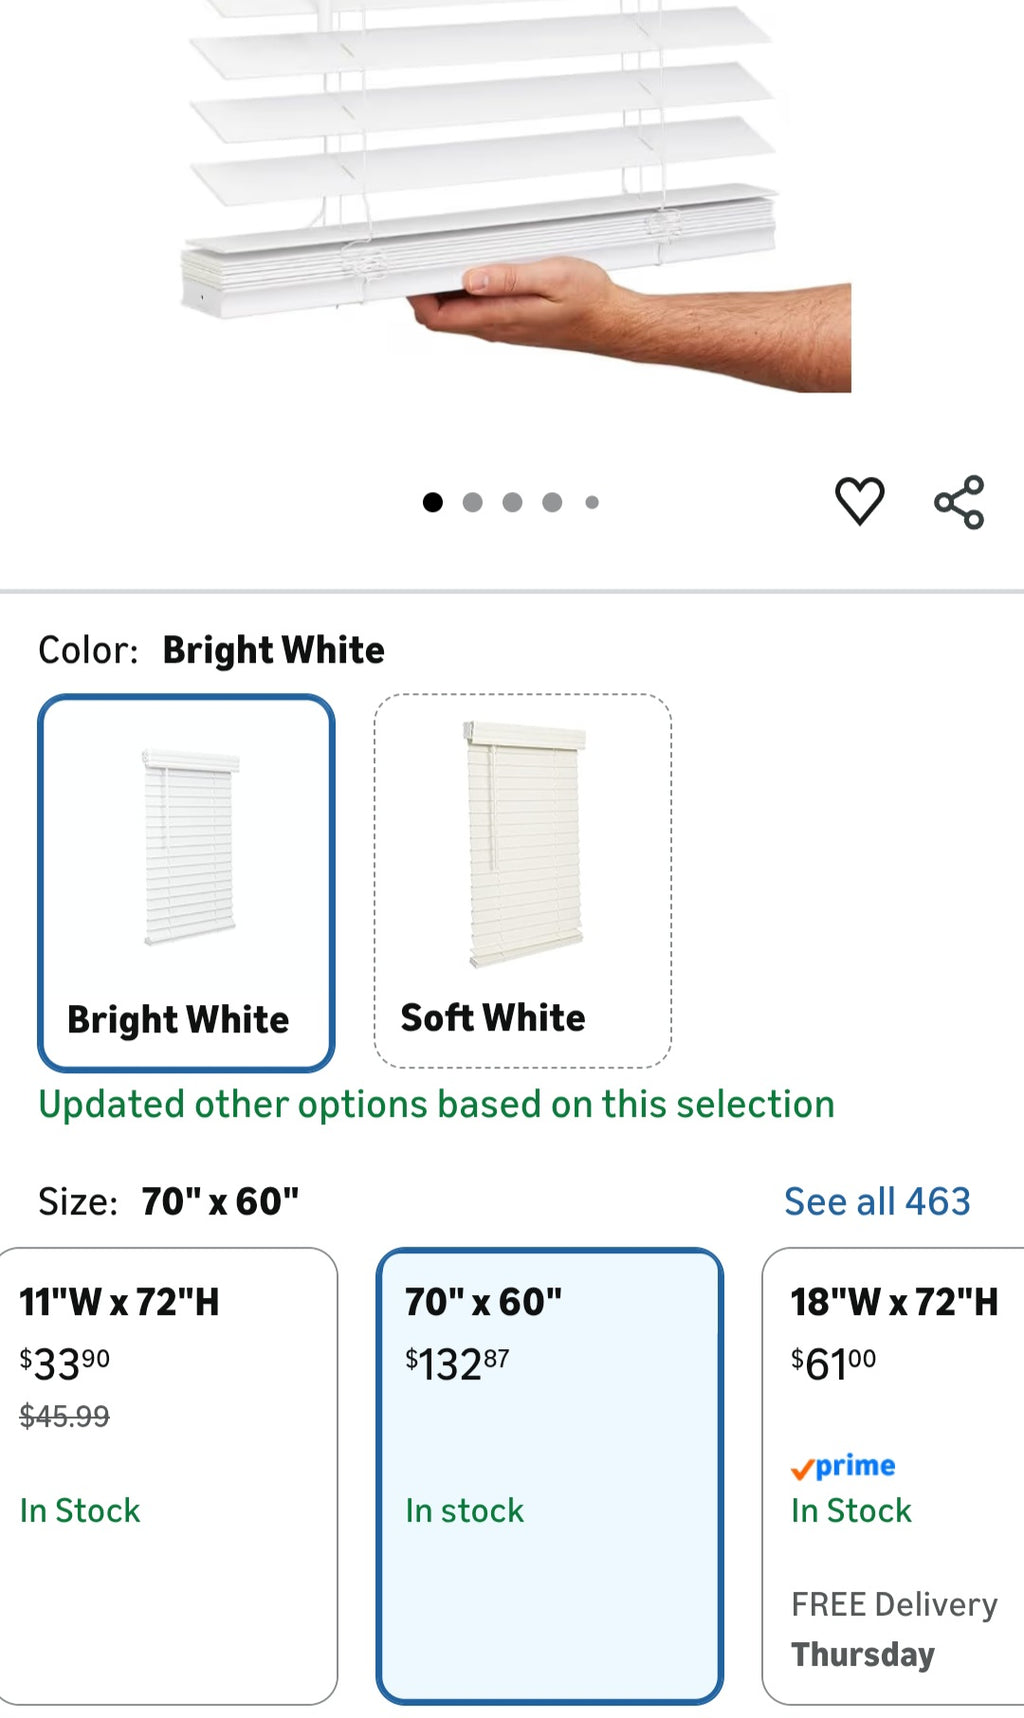Click the In Stock link for 18"W option
Viewport: 1024px width, 1718px height.
click(851, 1511)
